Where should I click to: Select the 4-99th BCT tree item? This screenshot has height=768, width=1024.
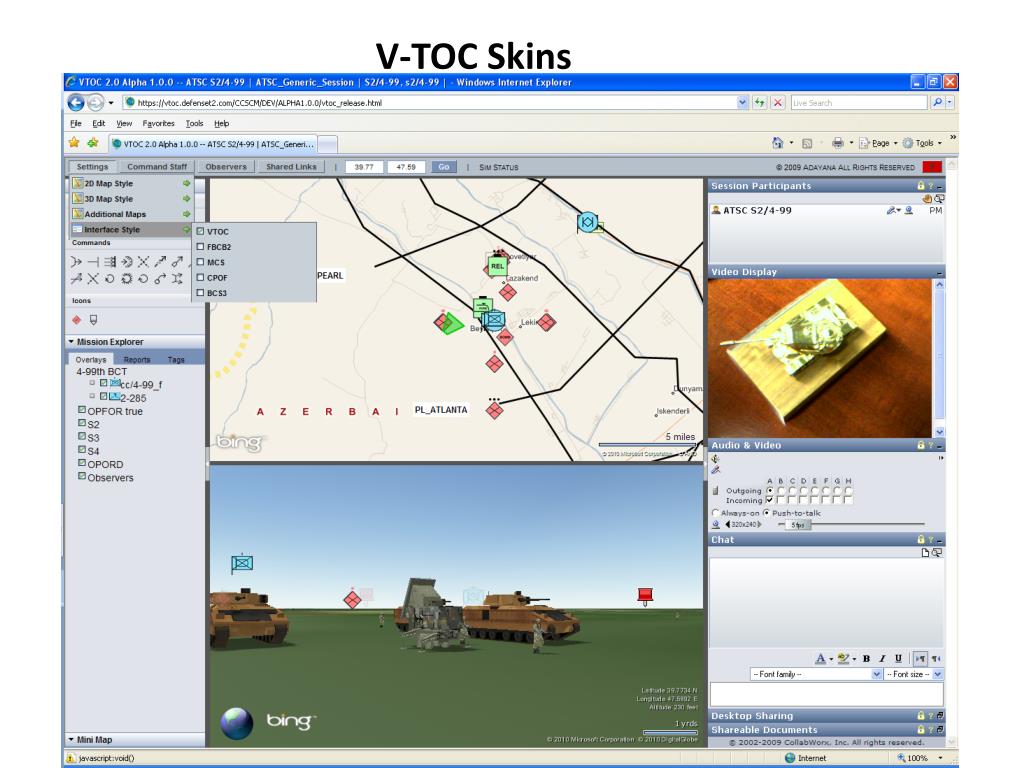click(101, 372)
